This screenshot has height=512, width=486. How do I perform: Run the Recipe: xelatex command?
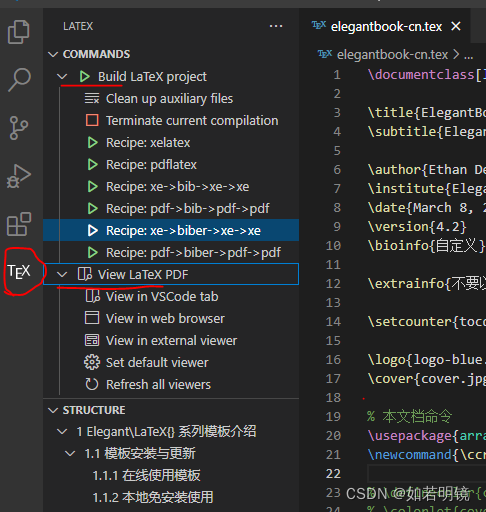pos(148,143)
